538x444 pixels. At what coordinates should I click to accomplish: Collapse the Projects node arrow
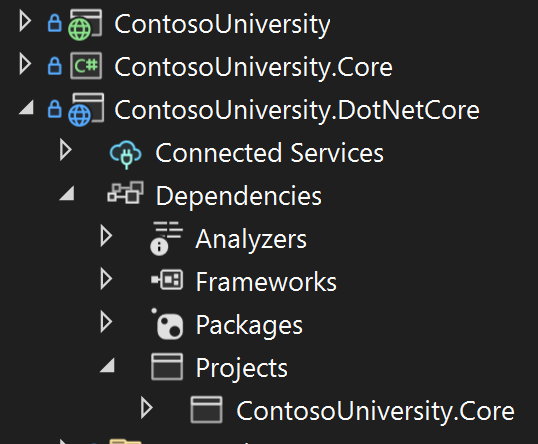pyautogui.click(x=107, y=365)
